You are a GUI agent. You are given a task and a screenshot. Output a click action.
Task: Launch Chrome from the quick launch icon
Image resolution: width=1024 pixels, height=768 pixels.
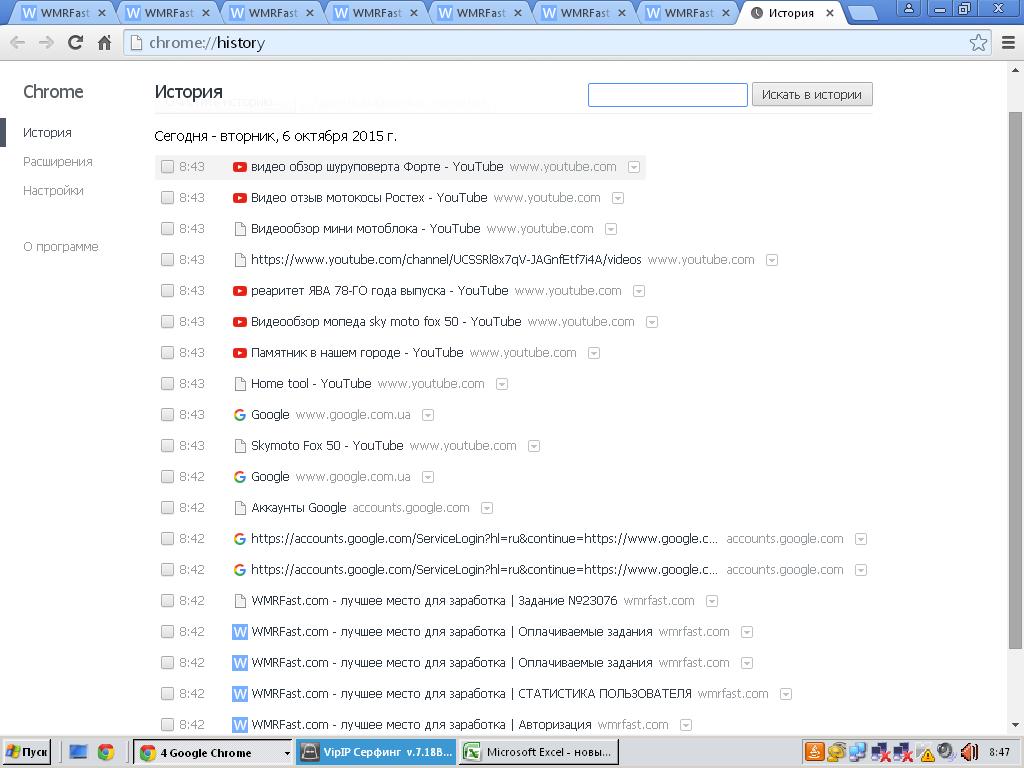pyautogui.click(x=106, y=752)
